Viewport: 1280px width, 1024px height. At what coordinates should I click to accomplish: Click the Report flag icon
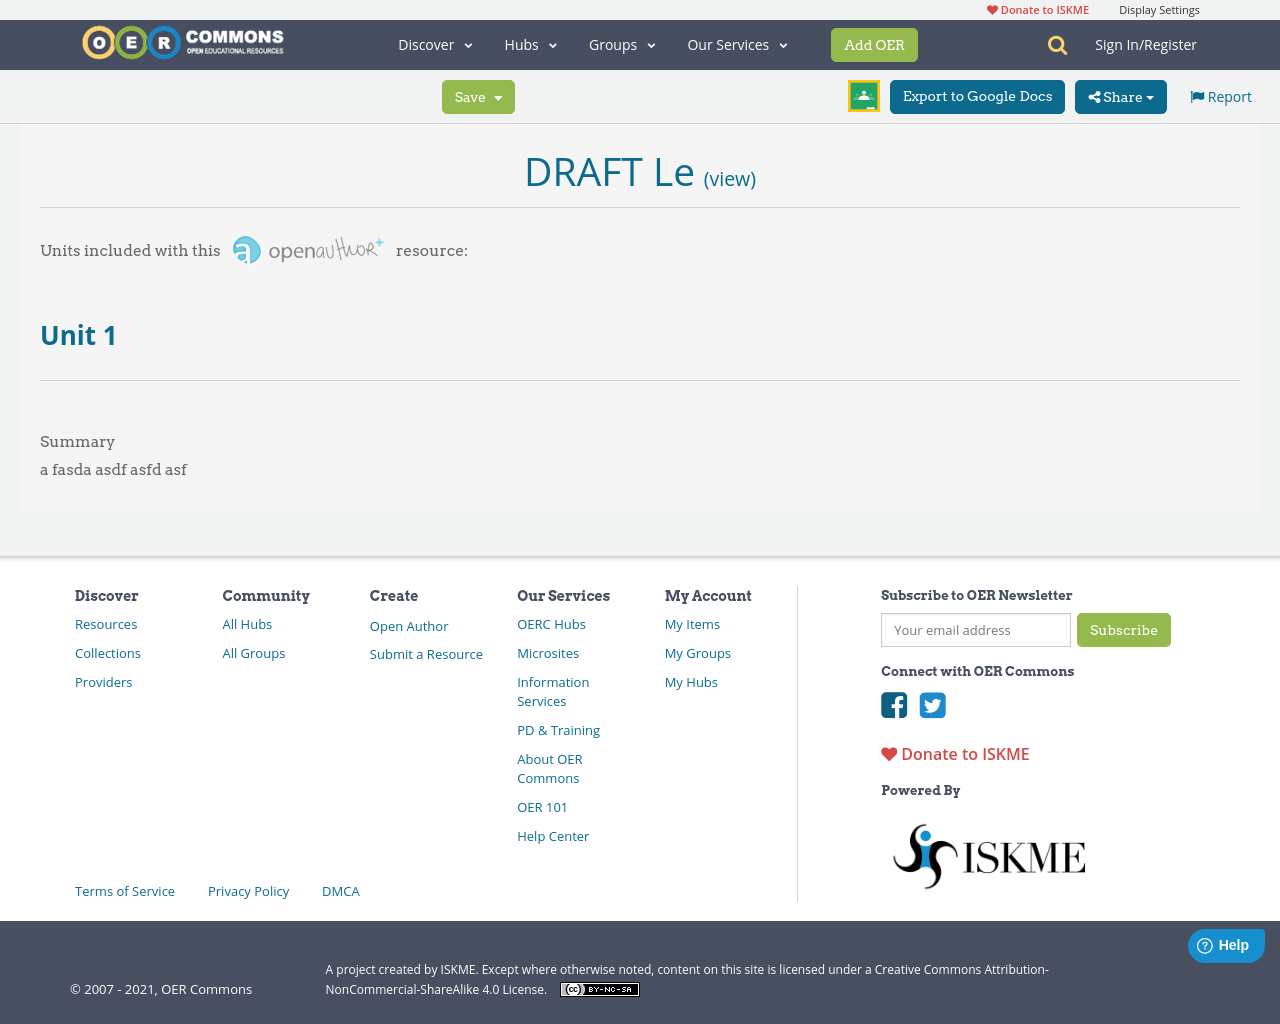pyautogui.click(x=1196, y=95)
